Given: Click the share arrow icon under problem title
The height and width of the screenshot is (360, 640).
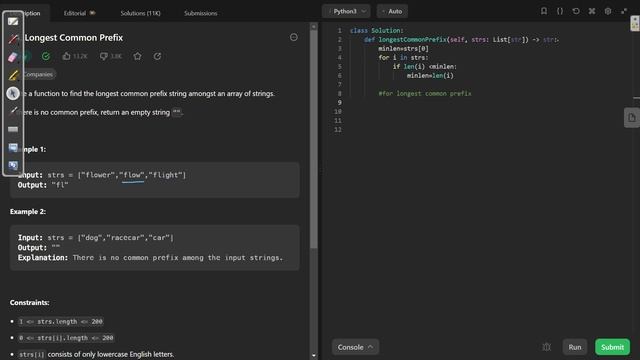Looking at the screenshot, I should pyautogui.click(x=158, y=56).
